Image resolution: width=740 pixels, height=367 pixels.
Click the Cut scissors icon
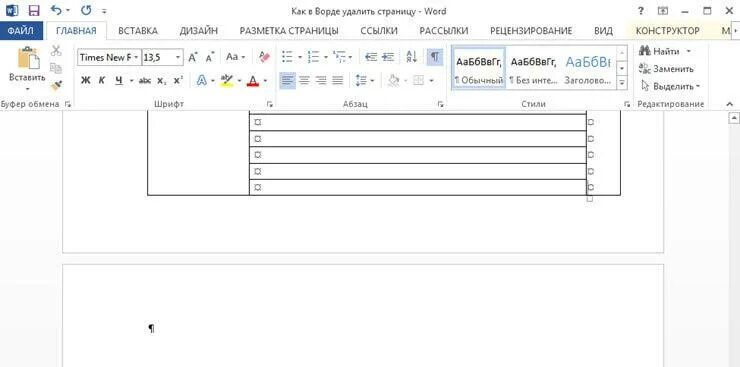57,50
